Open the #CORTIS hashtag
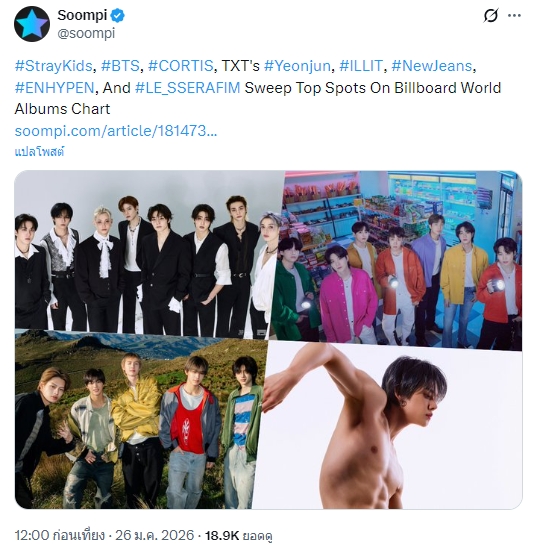 tap(181, 66)
